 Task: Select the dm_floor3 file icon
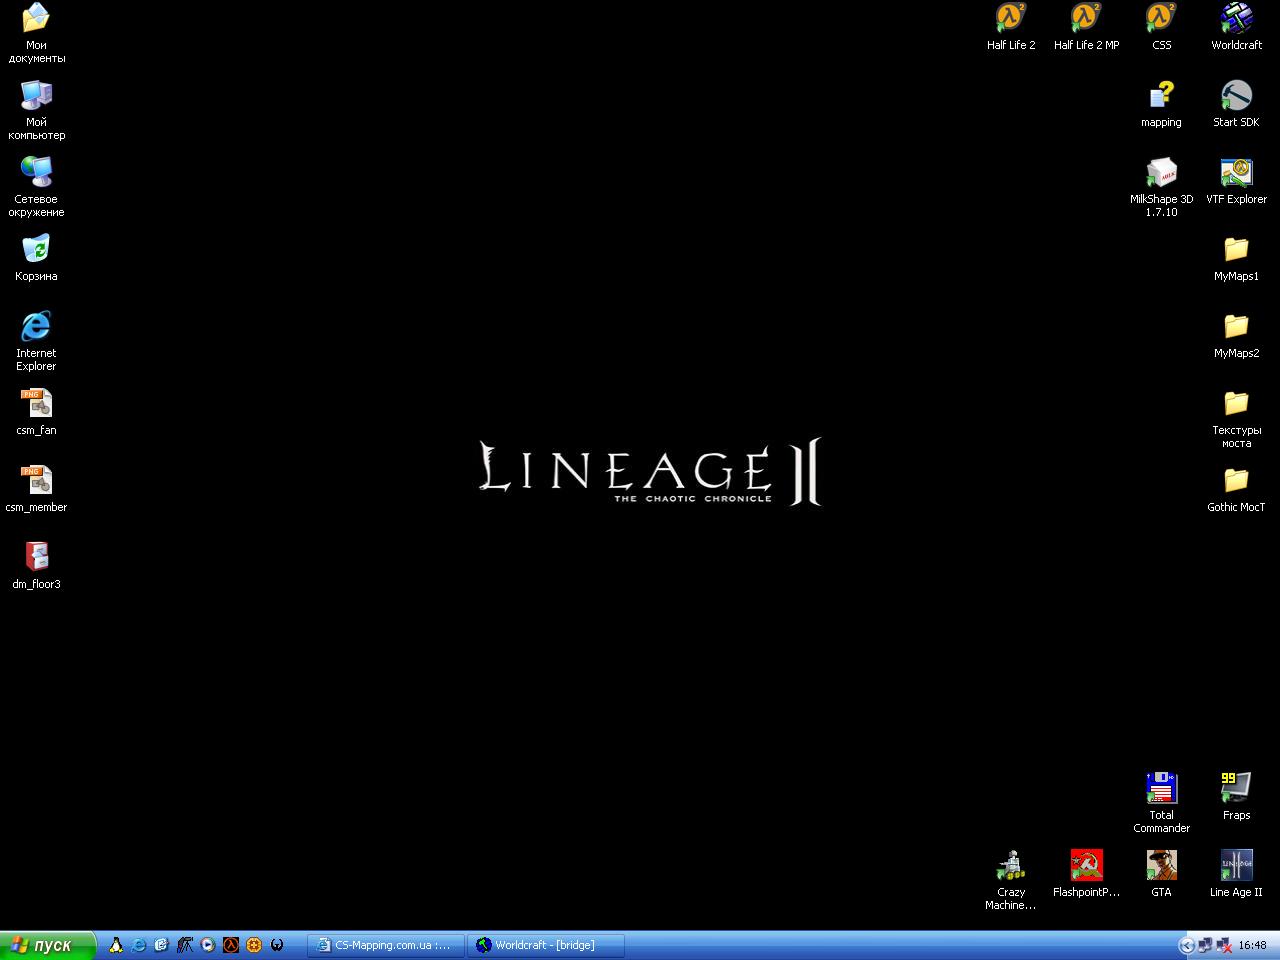pos(36,565)
